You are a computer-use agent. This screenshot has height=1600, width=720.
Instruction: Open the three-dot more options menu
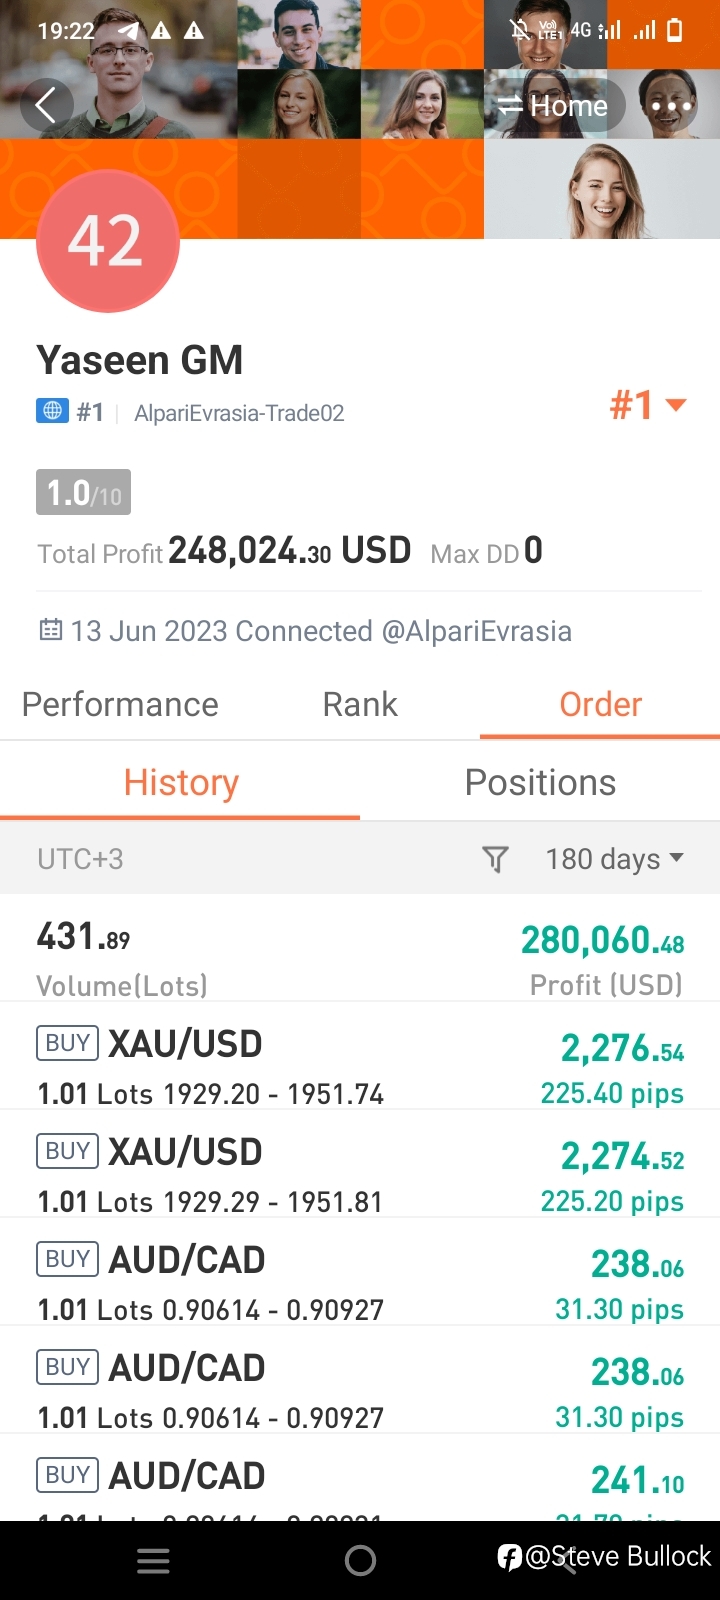click(x=671, y=106)
